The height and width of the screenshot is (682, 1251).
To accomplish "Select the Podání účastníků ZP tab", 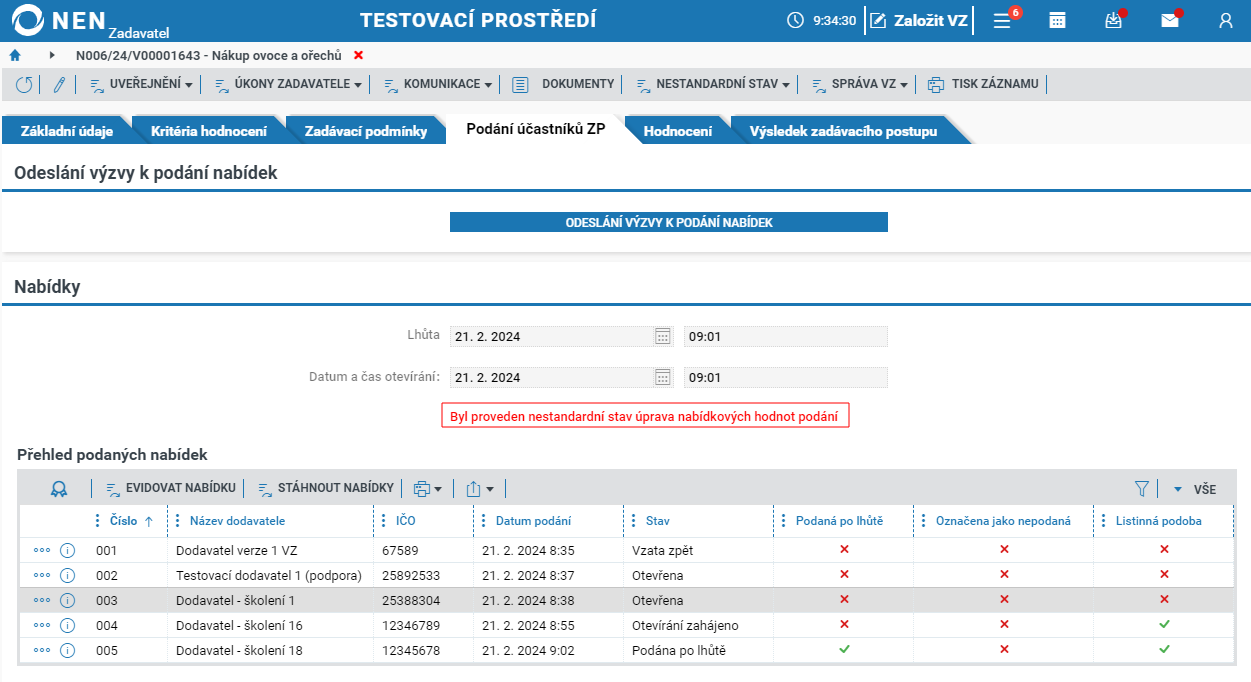I will coord(535,130).
